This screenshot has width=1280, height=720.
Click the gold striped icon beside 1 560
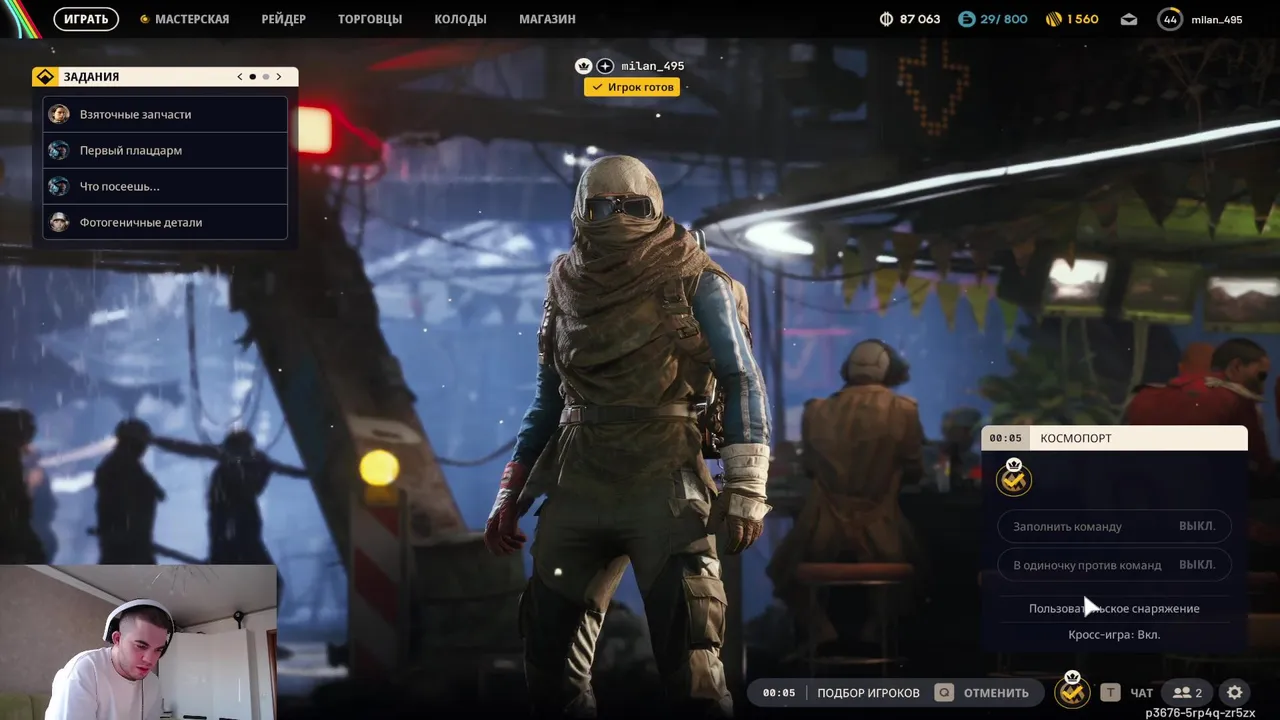[x=1053, y=19]
